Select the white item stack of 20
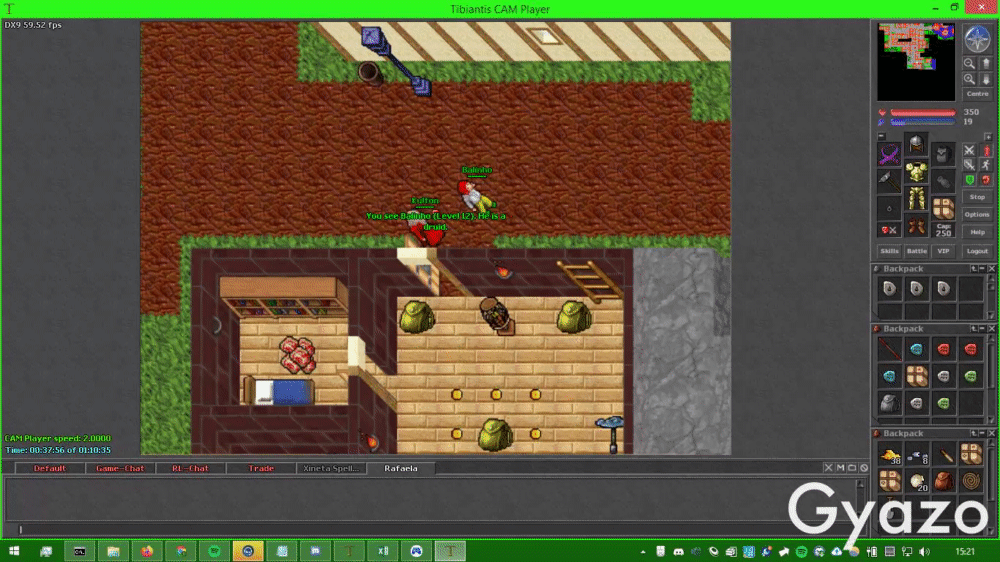This screenshot has height=562, width=1000. click(916, 481)
